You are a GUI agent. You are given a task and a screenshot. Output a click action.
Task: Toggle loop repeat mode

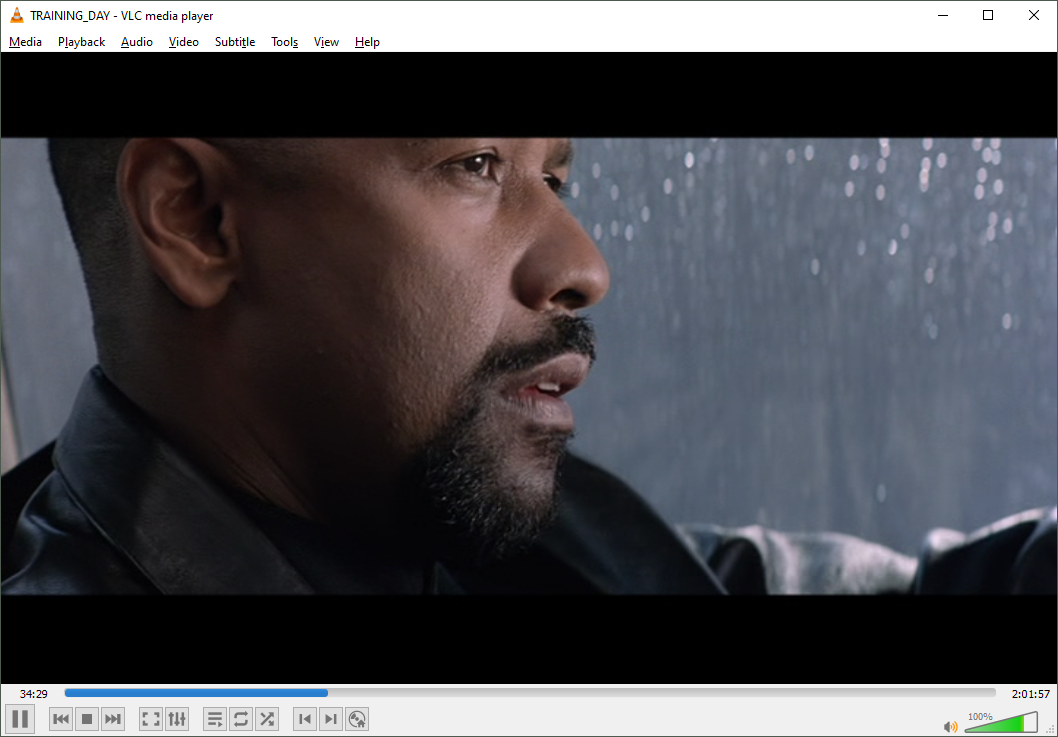point(241,719)
